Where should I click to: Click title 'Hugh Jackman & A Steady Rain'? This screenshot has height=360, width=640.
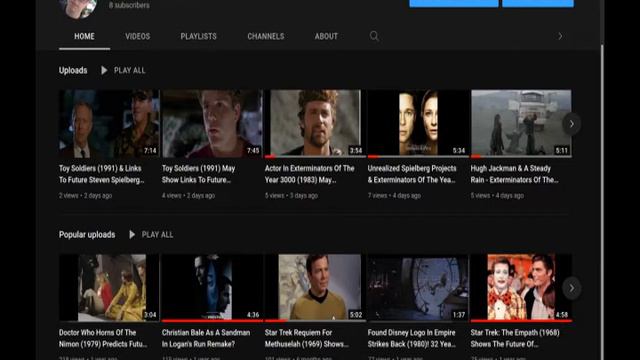pyautogui.click(x=514, y=174)
